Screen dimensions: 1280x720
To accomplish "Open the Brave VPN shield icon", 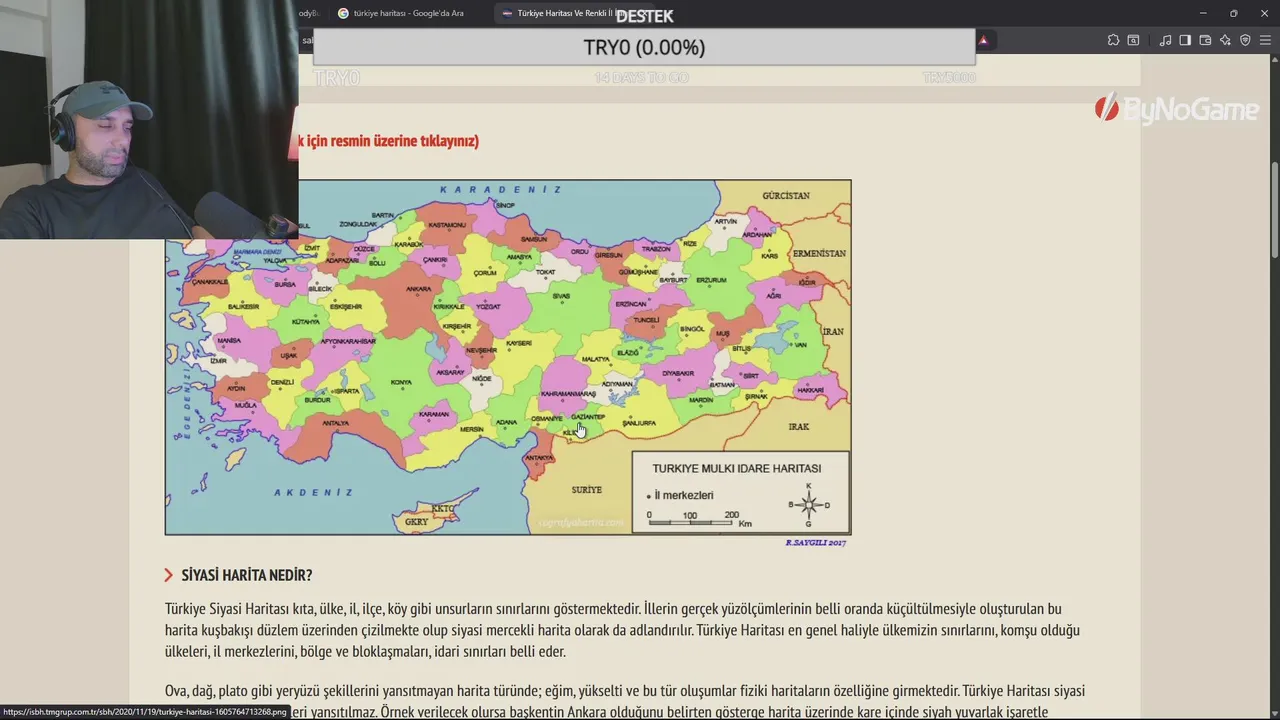I will coord(1245,41).
